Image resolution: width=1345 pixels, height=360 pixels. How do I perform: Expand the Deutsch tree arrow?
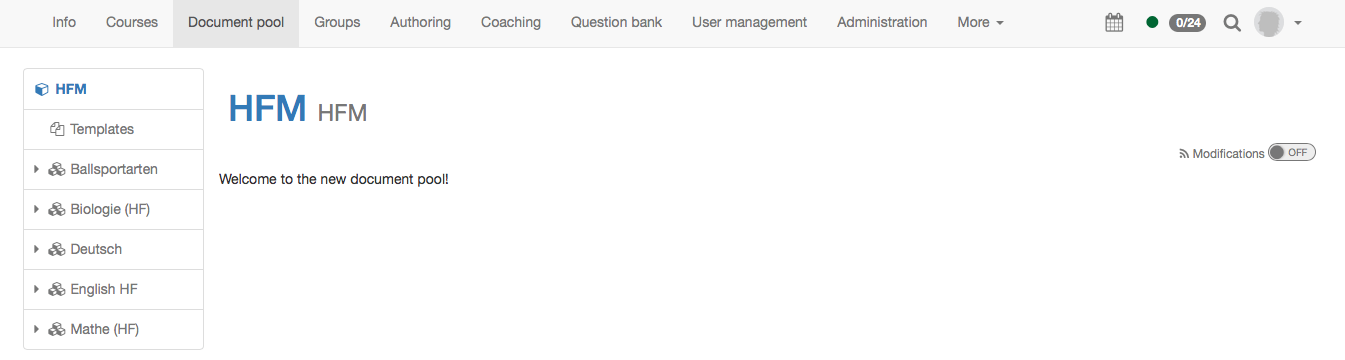(37, 249)
